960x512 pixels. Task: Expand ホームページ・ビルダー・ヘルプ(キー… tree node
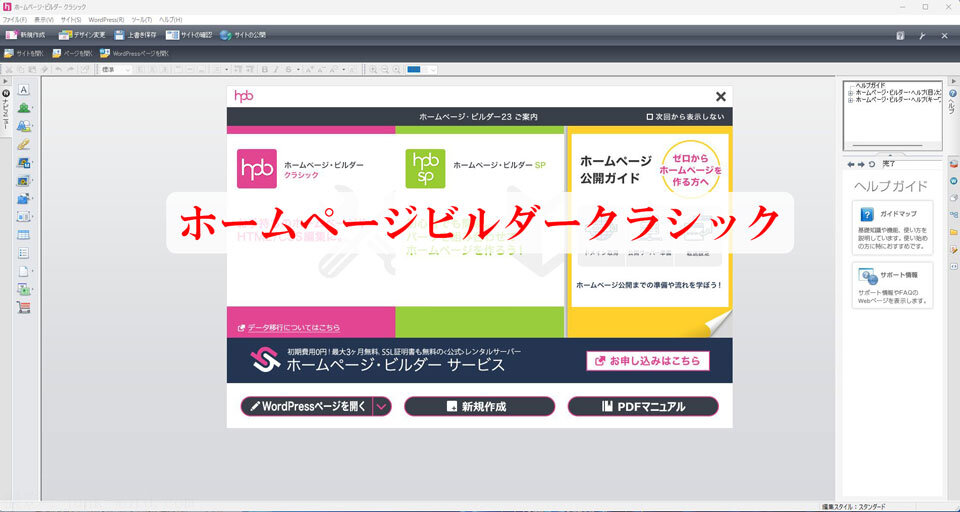(x=850, y=99)
